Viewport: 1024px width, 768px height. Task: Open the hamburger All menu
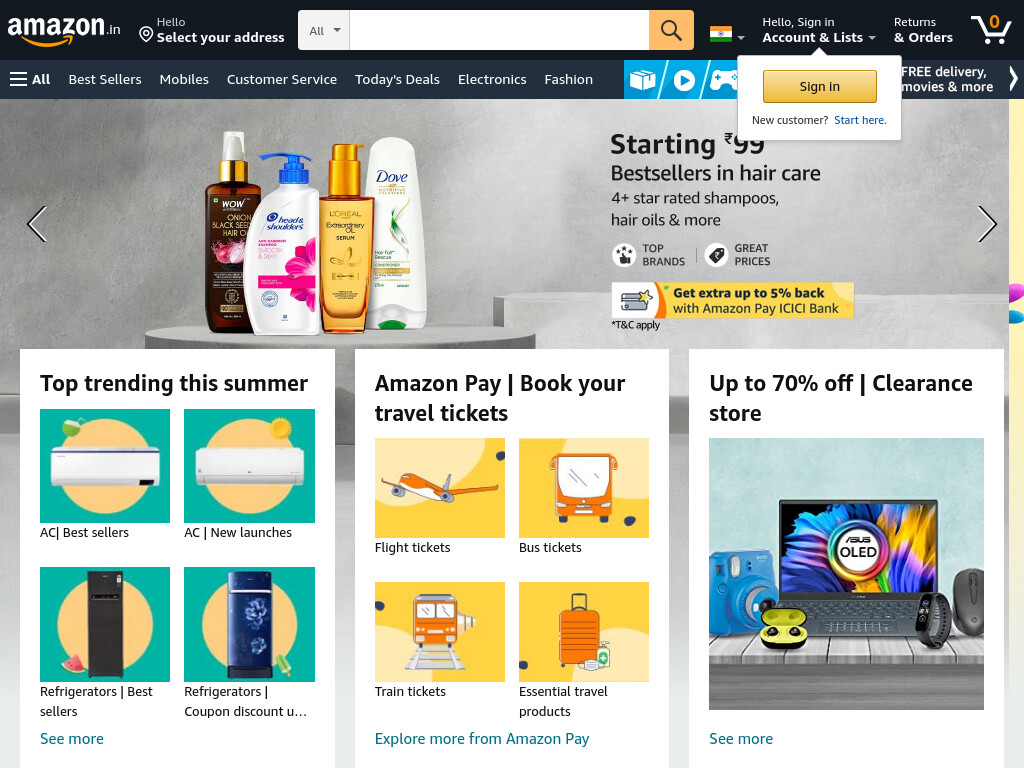[x=30, y=80]
